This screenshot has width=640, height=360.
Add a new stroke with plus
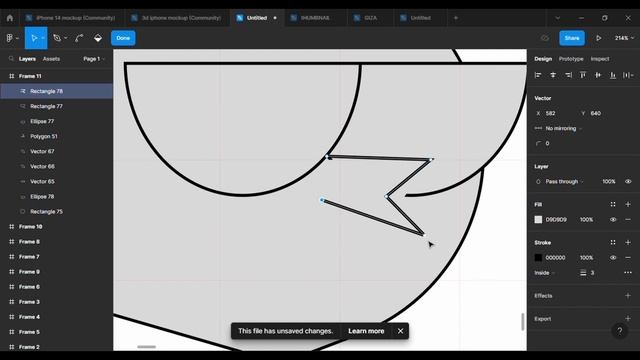point(628,242)
